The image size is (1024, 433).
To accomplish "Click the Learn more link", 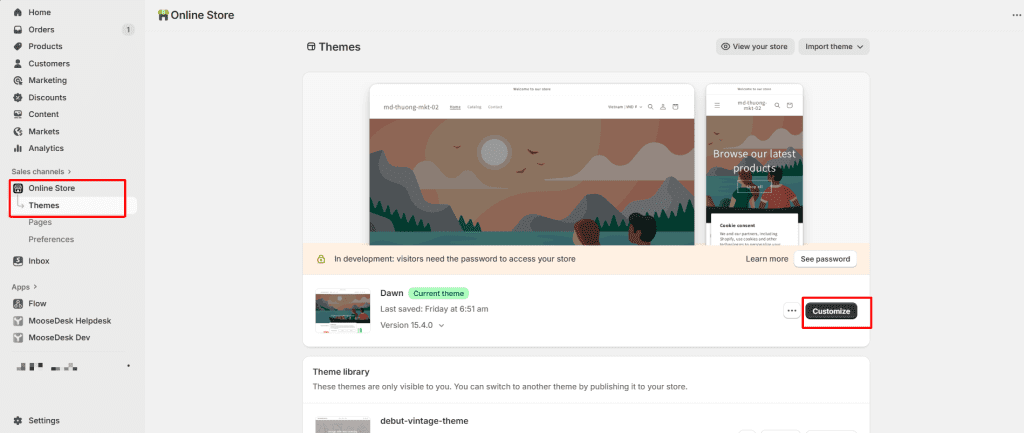I will point(767,259).
